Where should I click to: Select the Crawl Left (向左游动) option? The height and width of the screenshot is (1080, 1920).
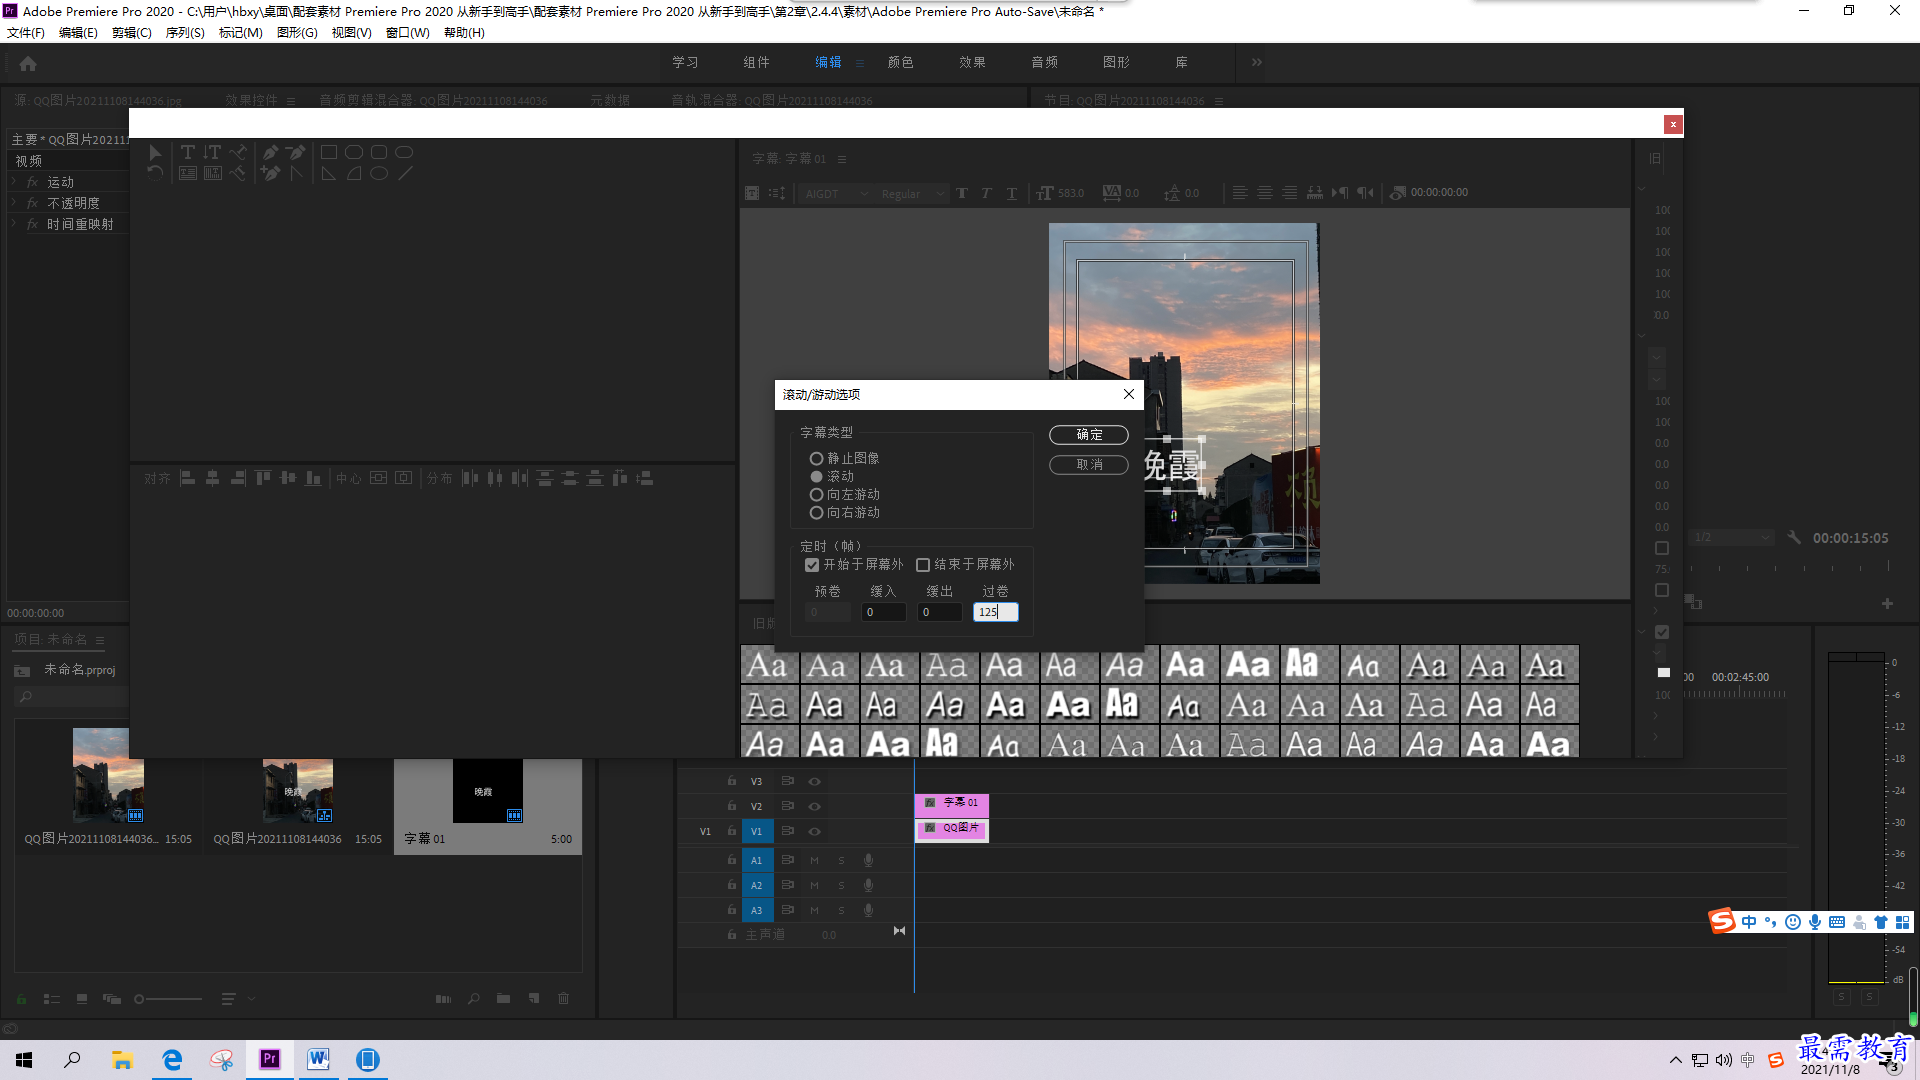pyautogui.click(x=816, y=494)
